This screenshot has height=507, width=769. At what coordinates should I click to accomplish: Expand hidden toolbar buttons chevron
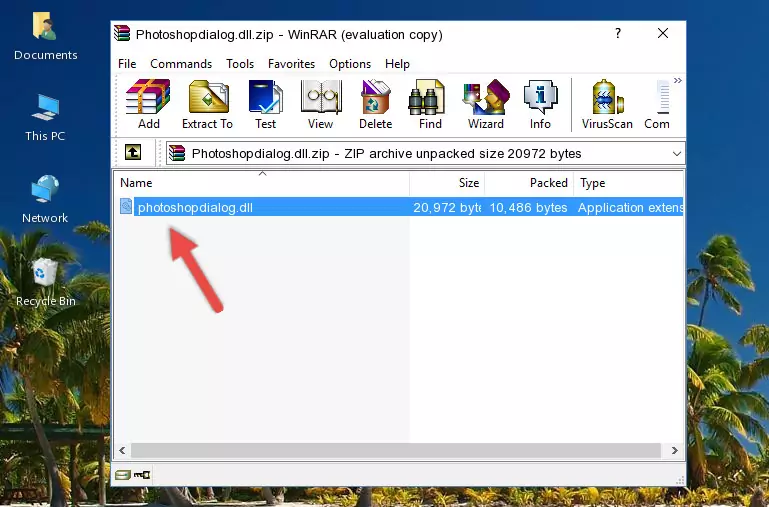tap(677, 80)
